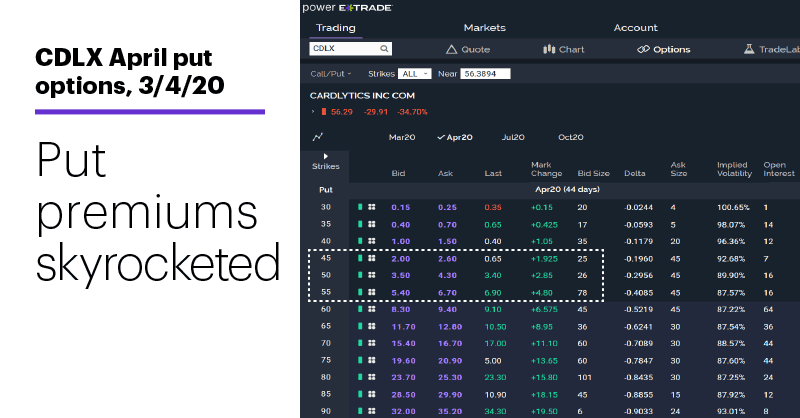The height and width of the screenshot is (418, 800).
Task: Click the Open Interest column header
Action: [779, 169]
